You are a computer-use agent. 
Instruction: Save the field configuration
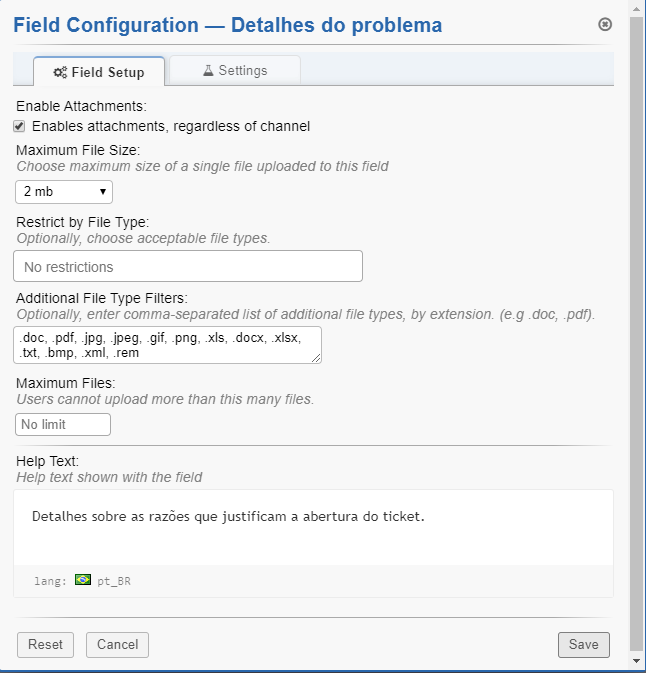click(583, 645)
